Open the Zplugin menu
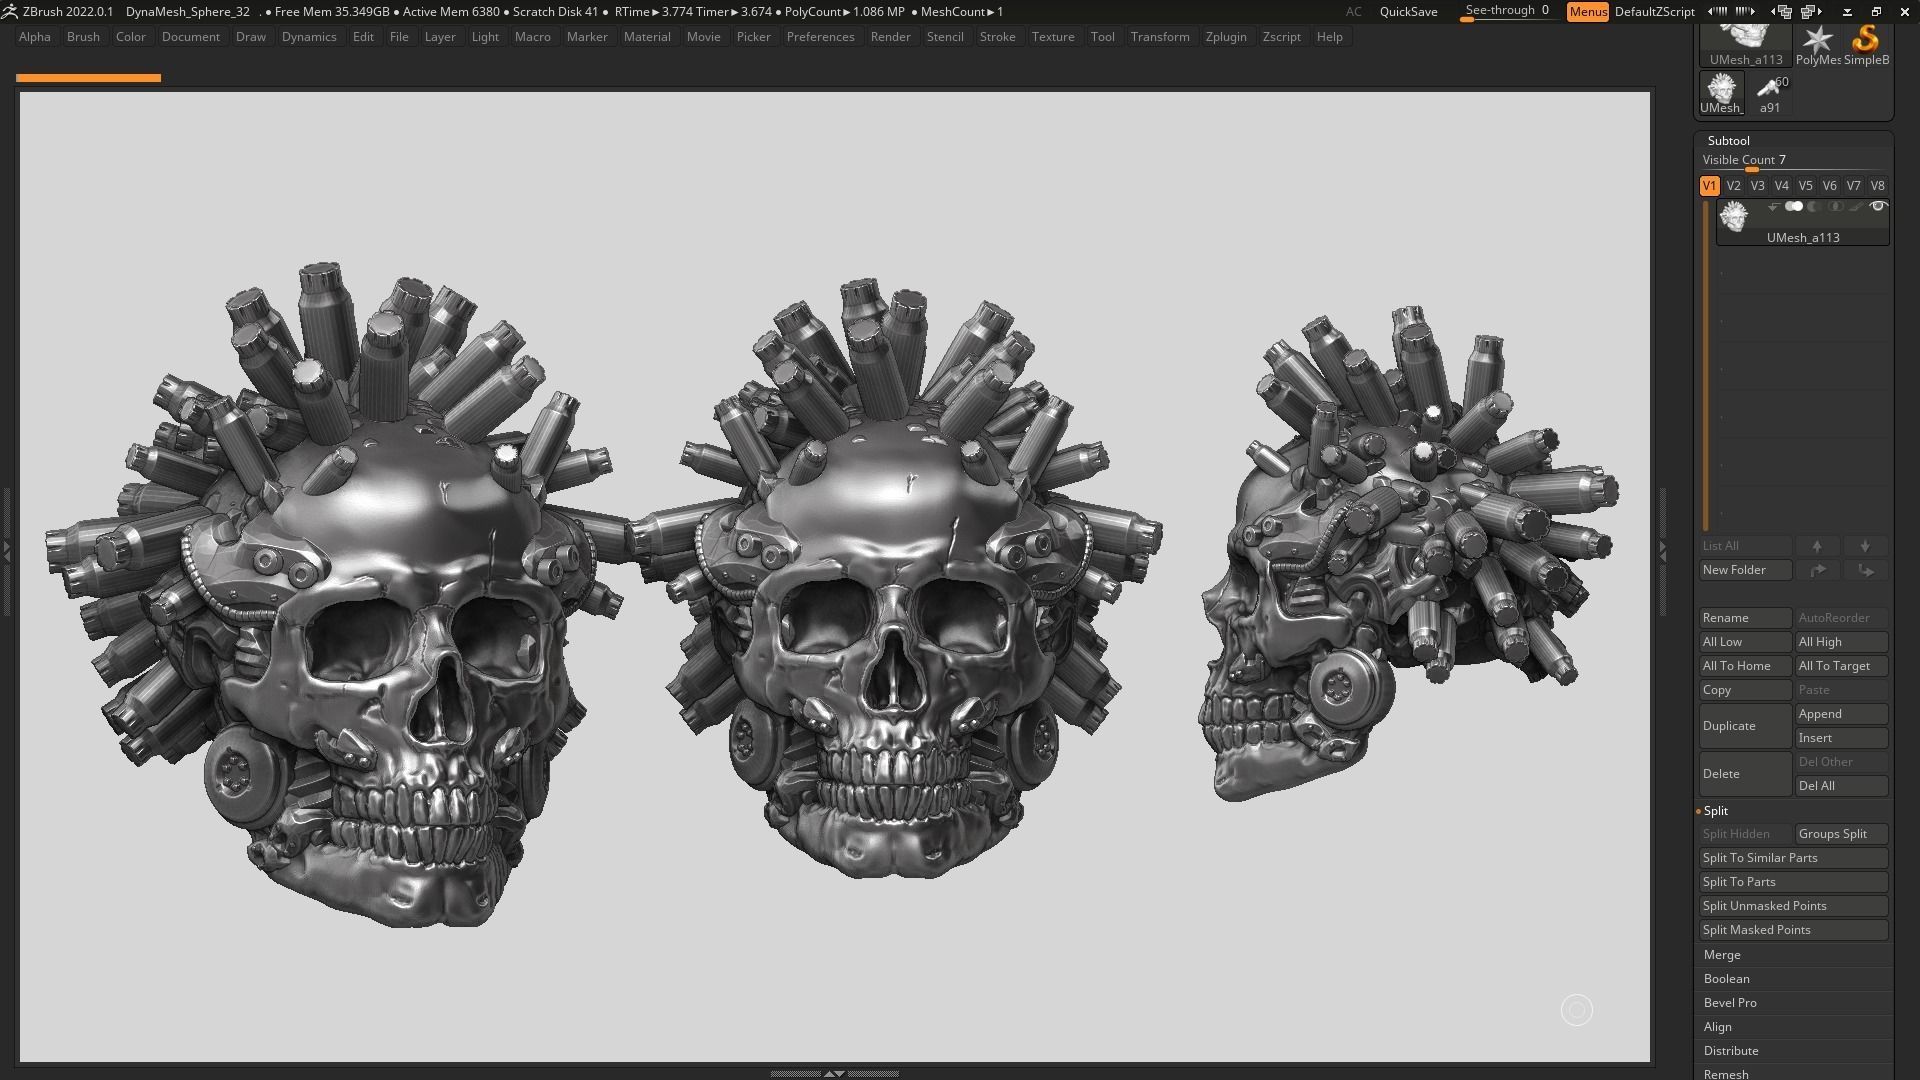The height and width of the screenshot is (1080, 1920). 1227,36
